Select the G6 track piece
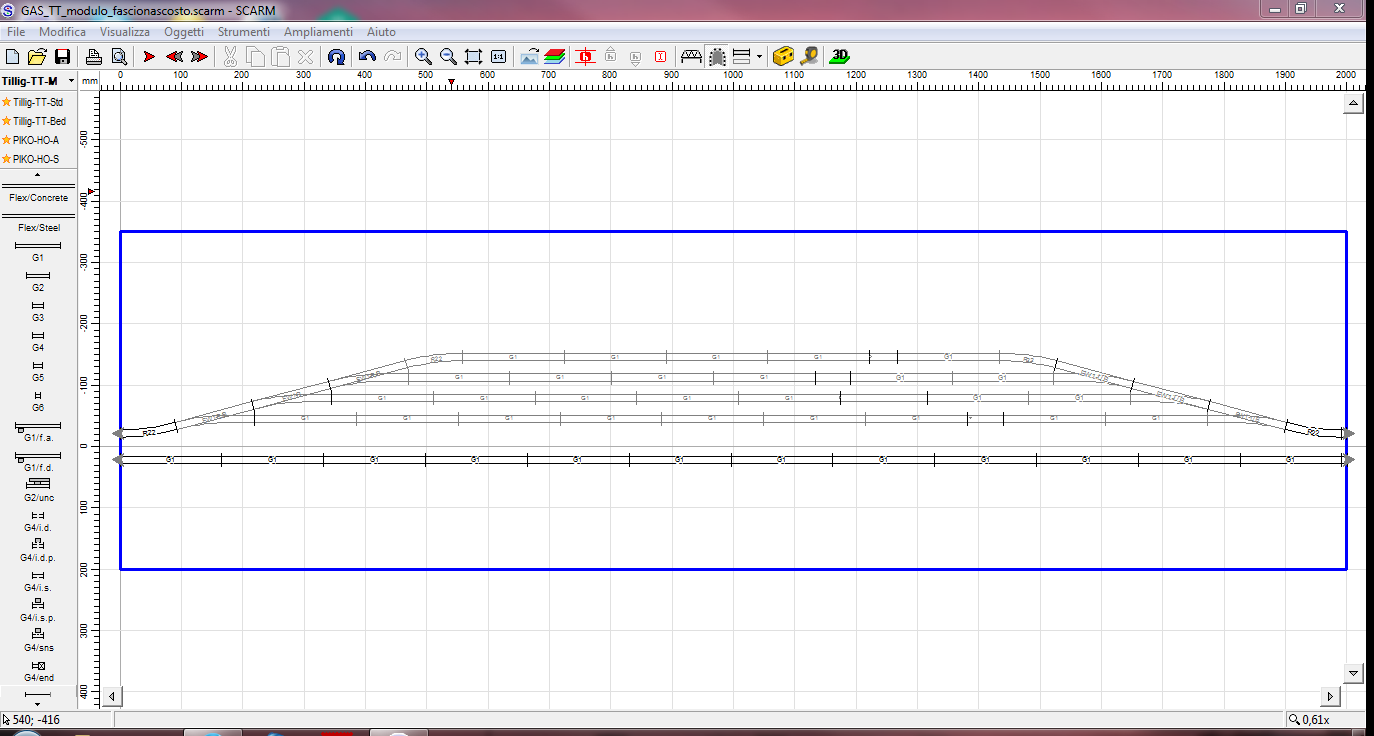The image size is (1374, 736). [38, 401]
